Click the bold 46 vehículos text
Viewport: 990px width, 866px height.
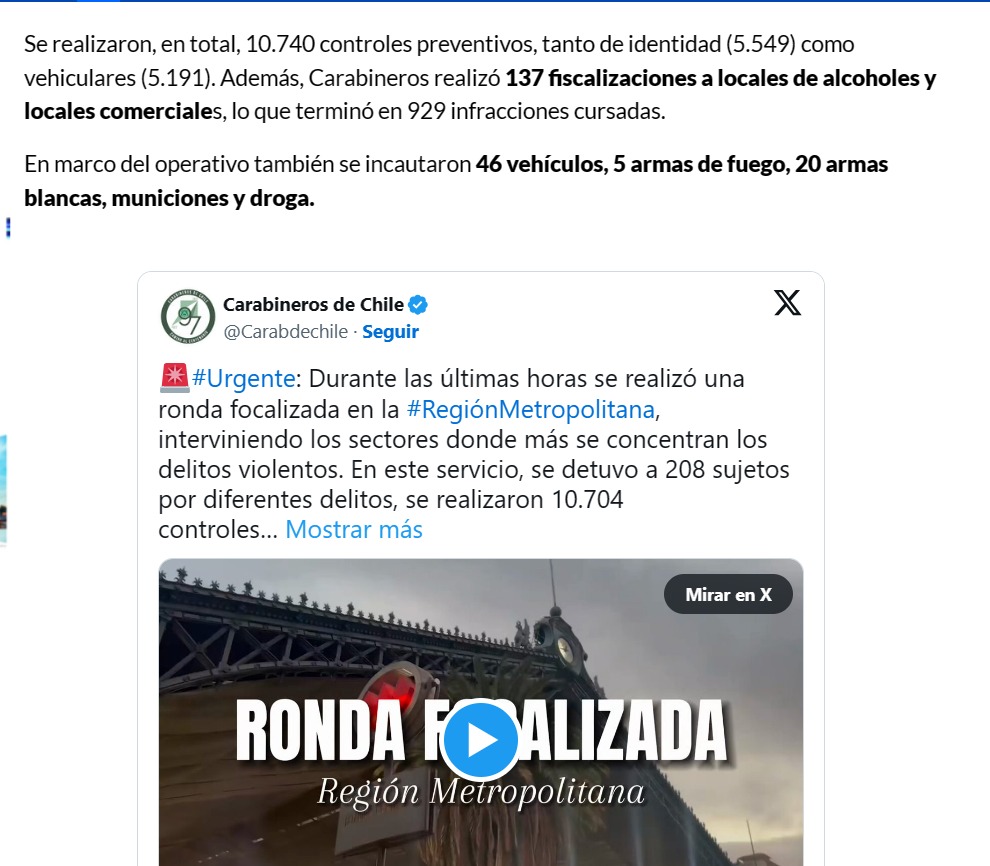(x=541, y=164)
